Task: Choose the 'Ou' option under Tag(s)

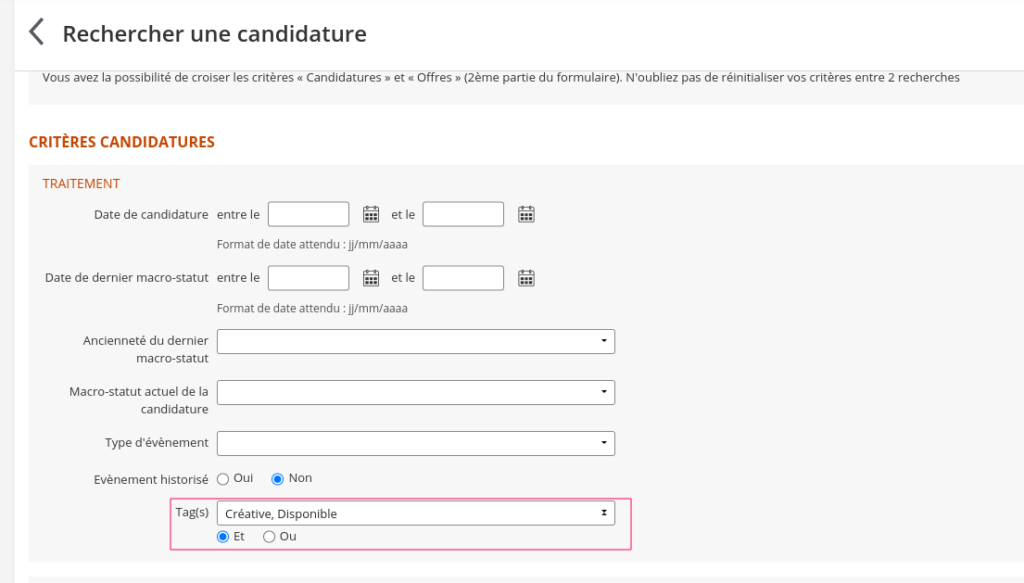Action: pyautogui.click(x=268, y=537)
